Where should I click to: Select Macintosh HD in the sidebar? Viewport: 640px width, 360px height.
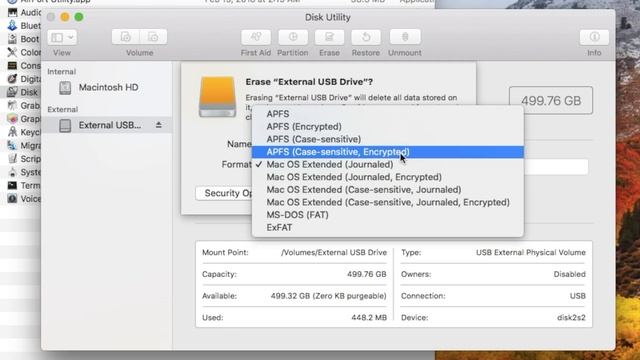[108, 87]
